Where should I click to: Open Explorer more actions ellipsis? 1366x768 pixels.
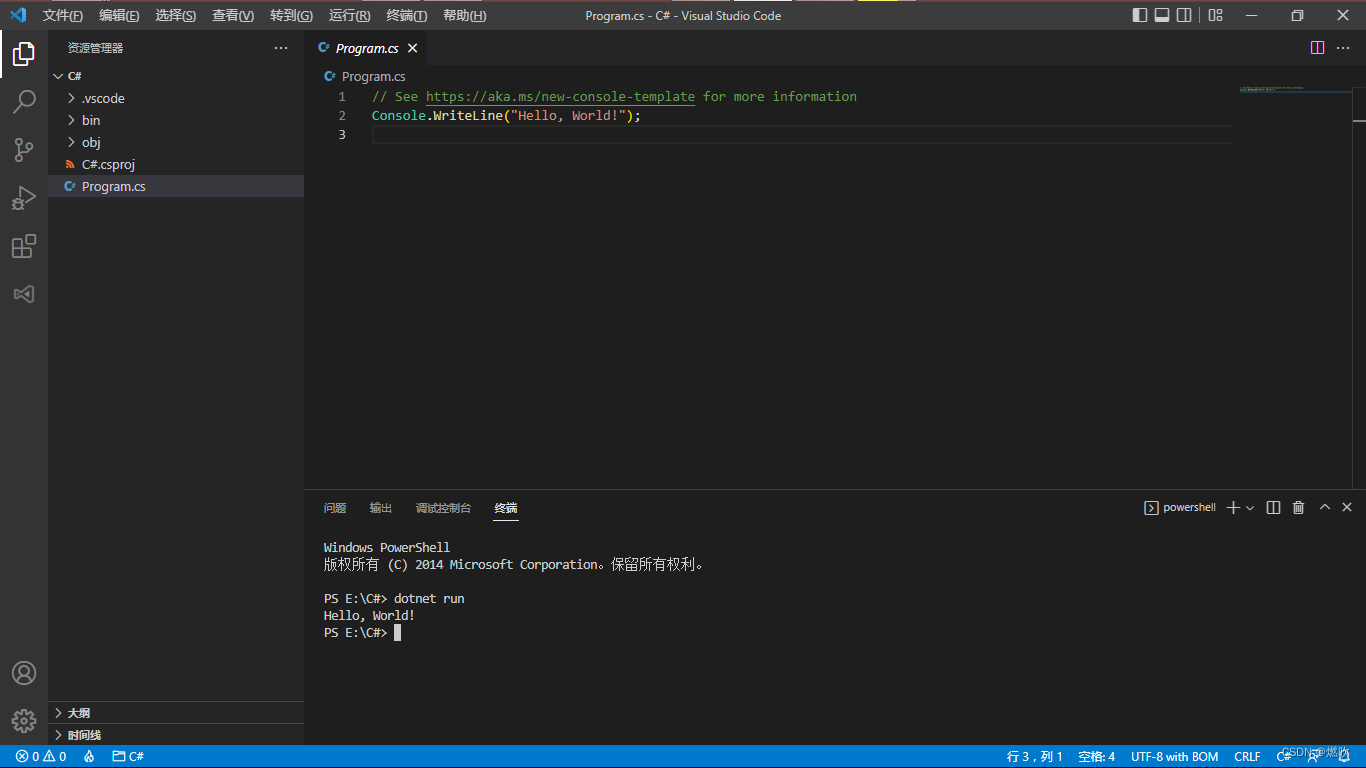click(x=281, y=48)
